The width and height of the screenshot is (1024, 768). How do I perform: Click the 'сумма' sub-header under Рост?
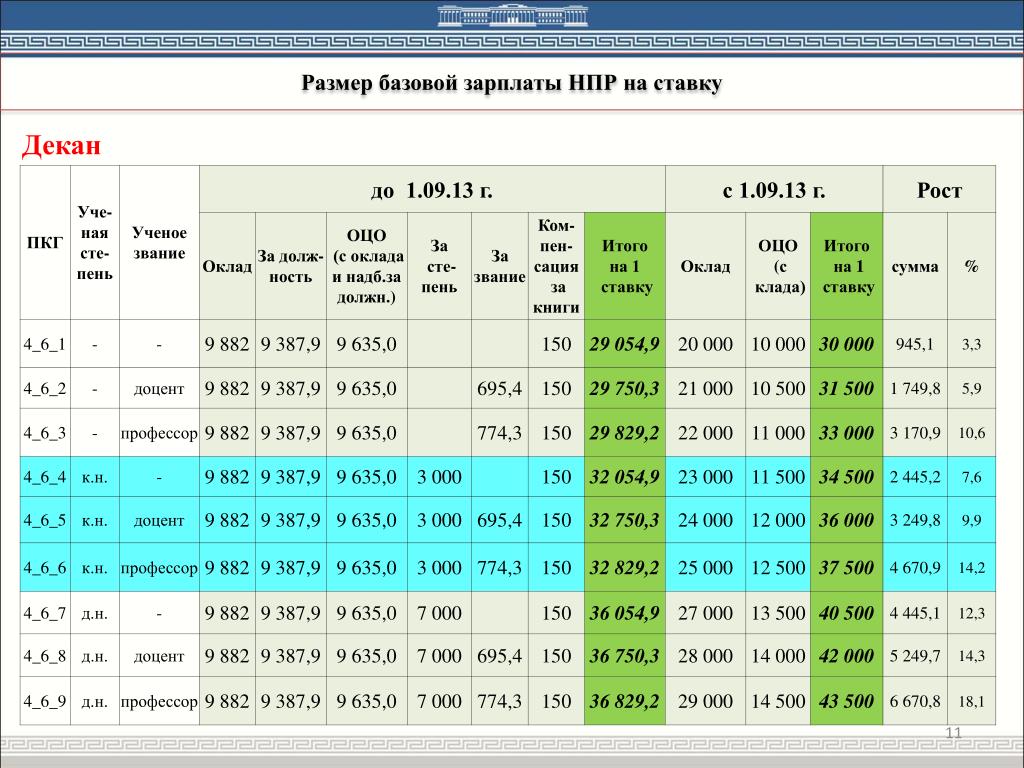914,266
